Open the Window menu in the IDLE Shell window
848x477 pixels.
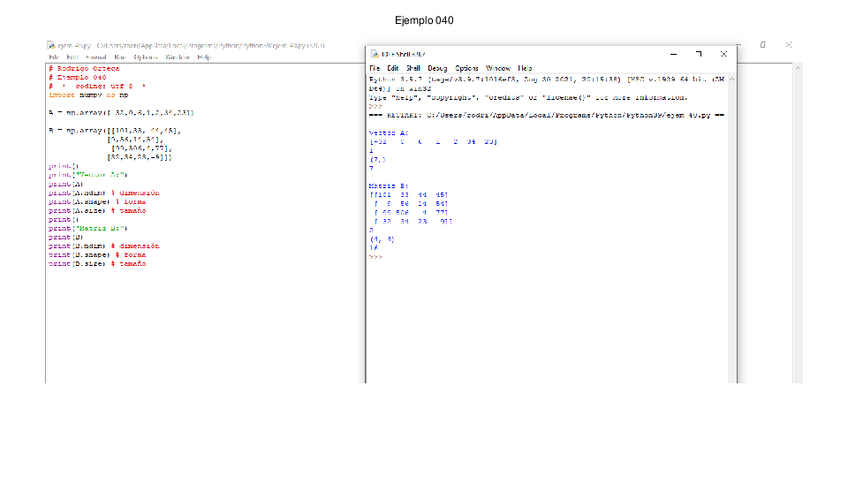498,68
